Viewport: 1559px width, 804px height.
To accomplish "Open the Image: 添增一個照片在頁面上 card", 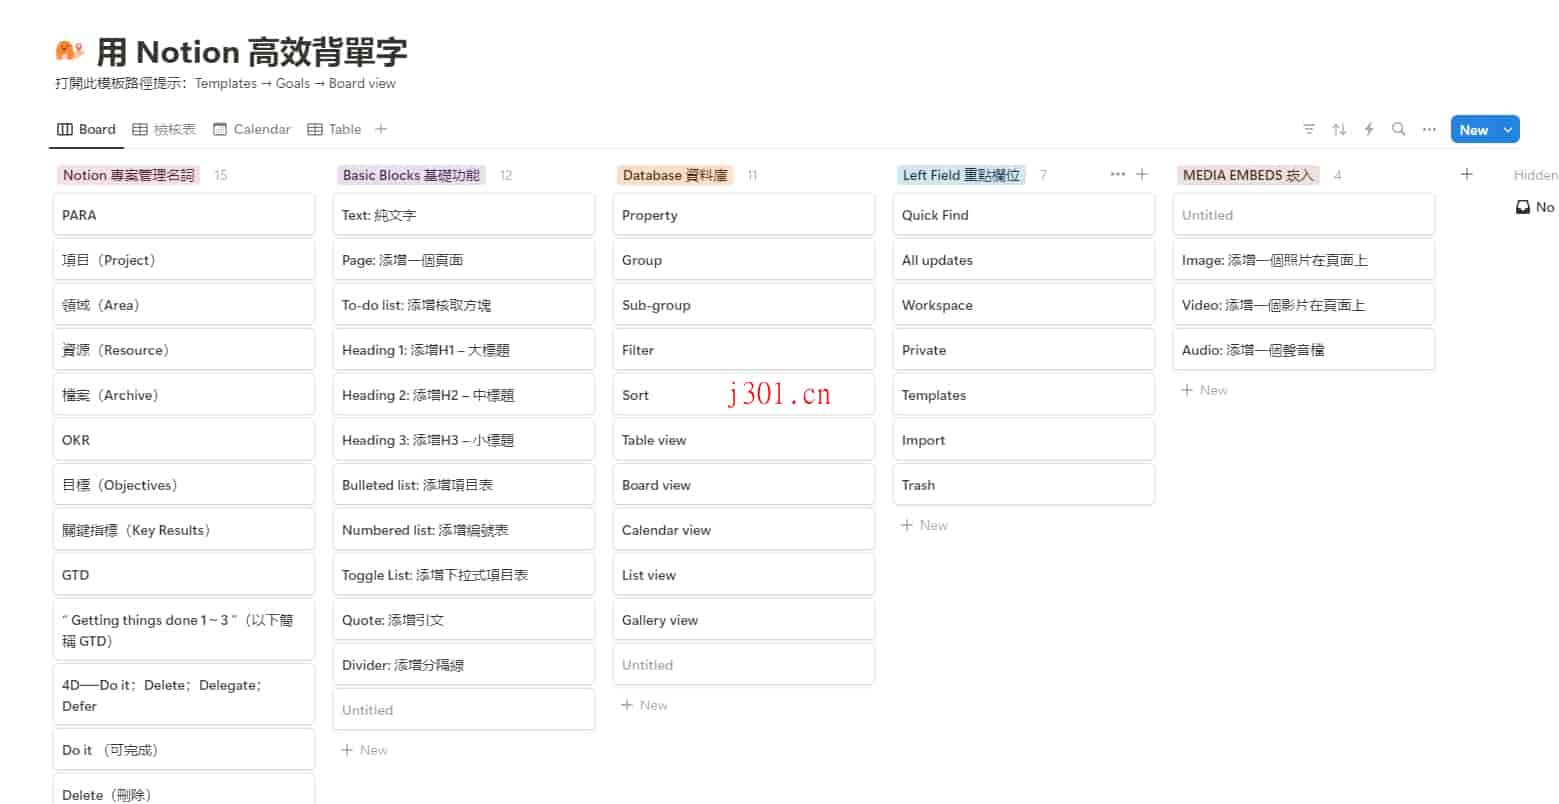I will [x=1304, y=260].
